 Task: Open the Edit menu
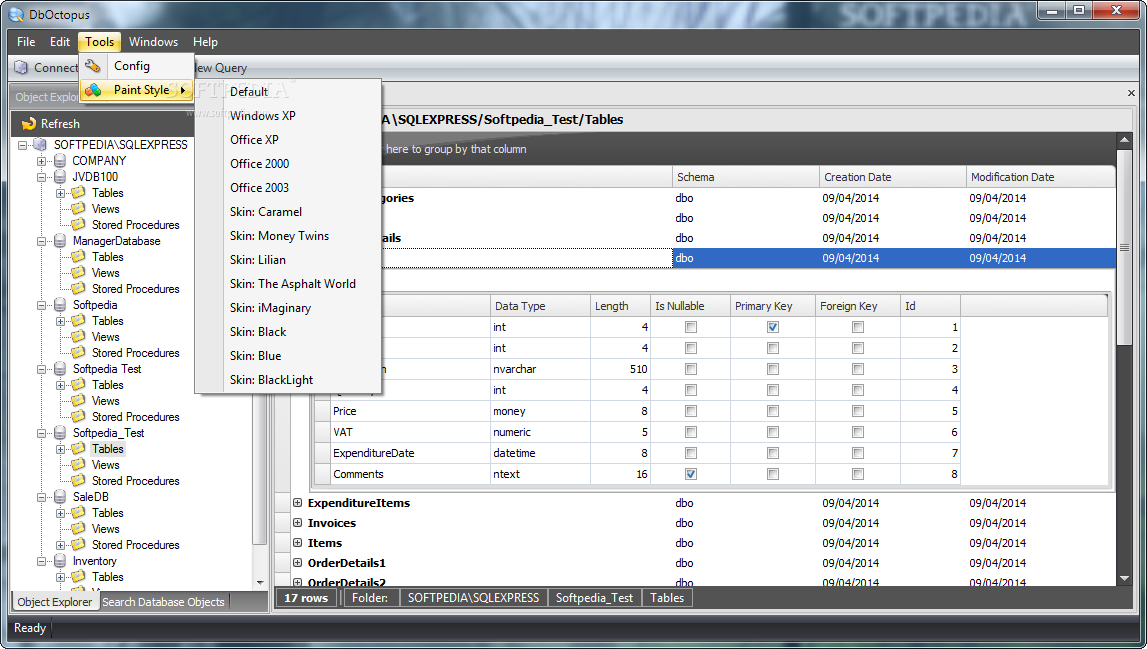60,42
